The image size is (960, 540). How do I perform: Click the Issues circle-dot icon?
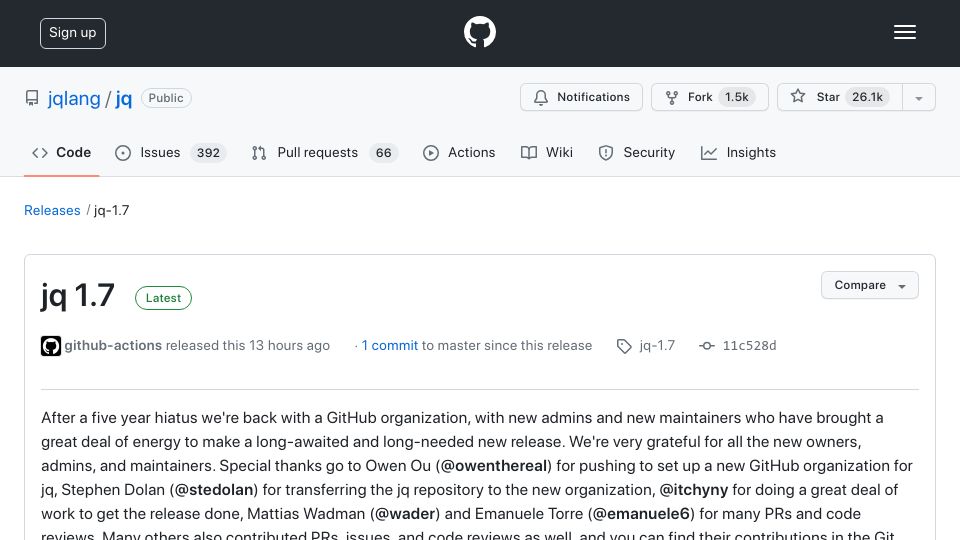point(122,153)
